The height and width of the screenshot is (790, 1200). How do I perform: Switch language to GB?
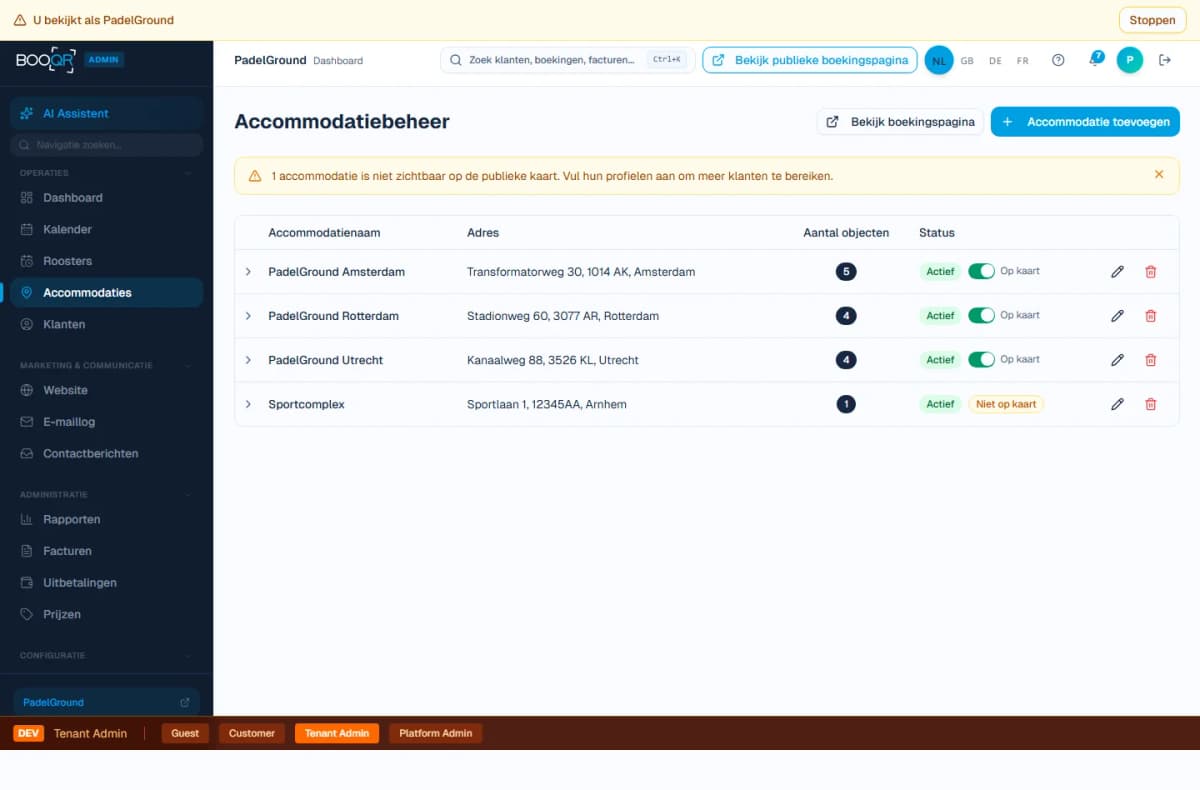tap(967, 60)
